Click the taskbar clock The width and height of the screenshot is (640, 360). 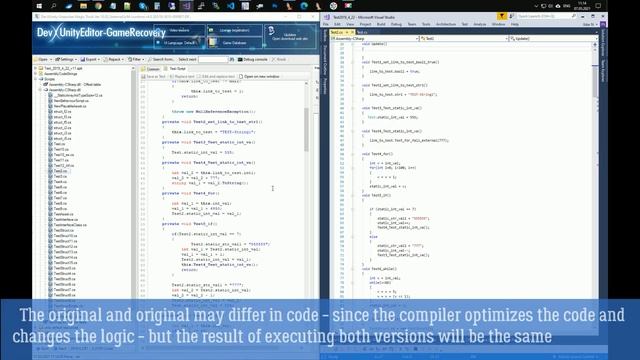pyautogui.click(x=582, y=6)
